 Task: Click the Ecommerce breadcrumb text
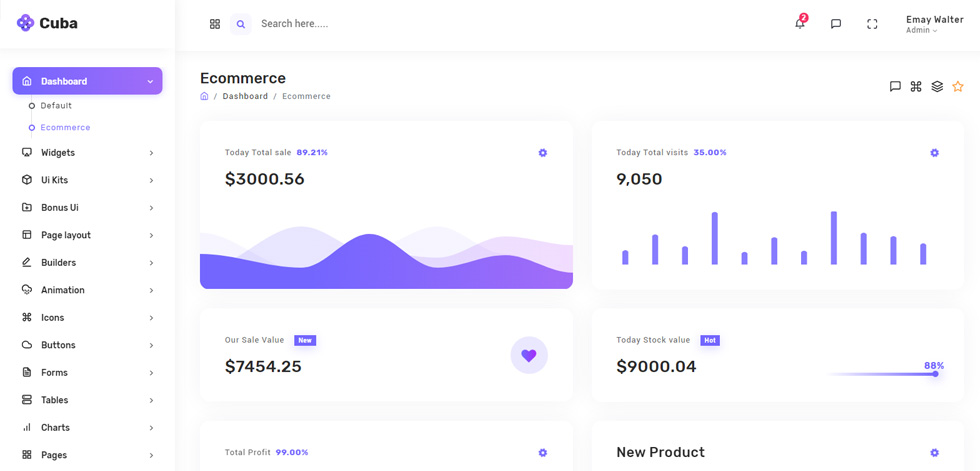[x=306, y=96]
